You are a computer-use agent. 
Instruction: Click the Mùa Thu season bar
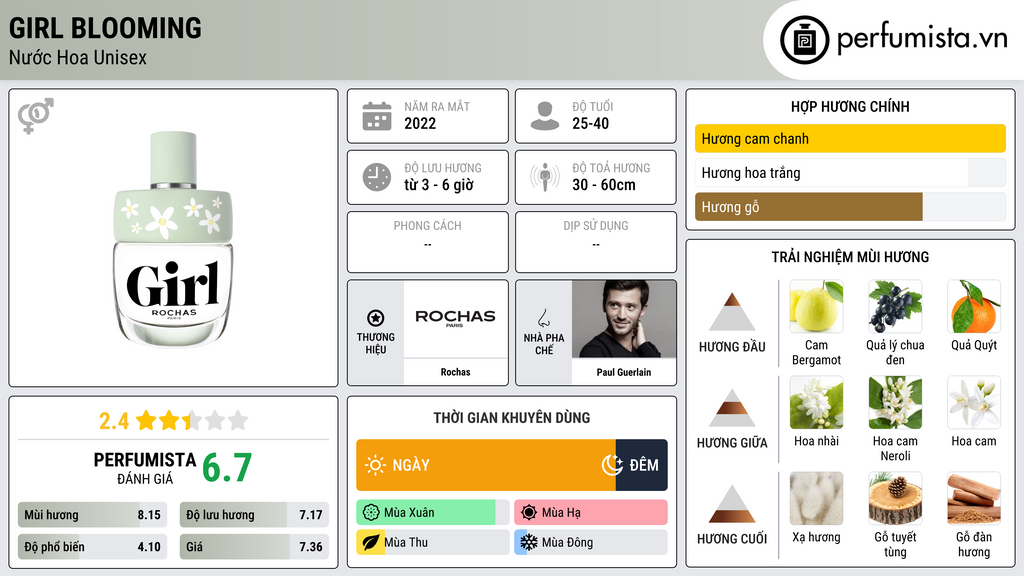tap(432, 543)
